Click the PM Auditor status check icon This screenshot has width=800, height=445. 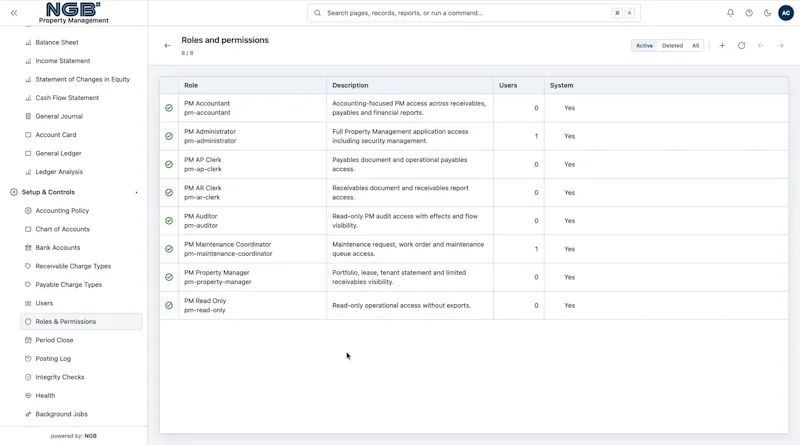[169, 221]
